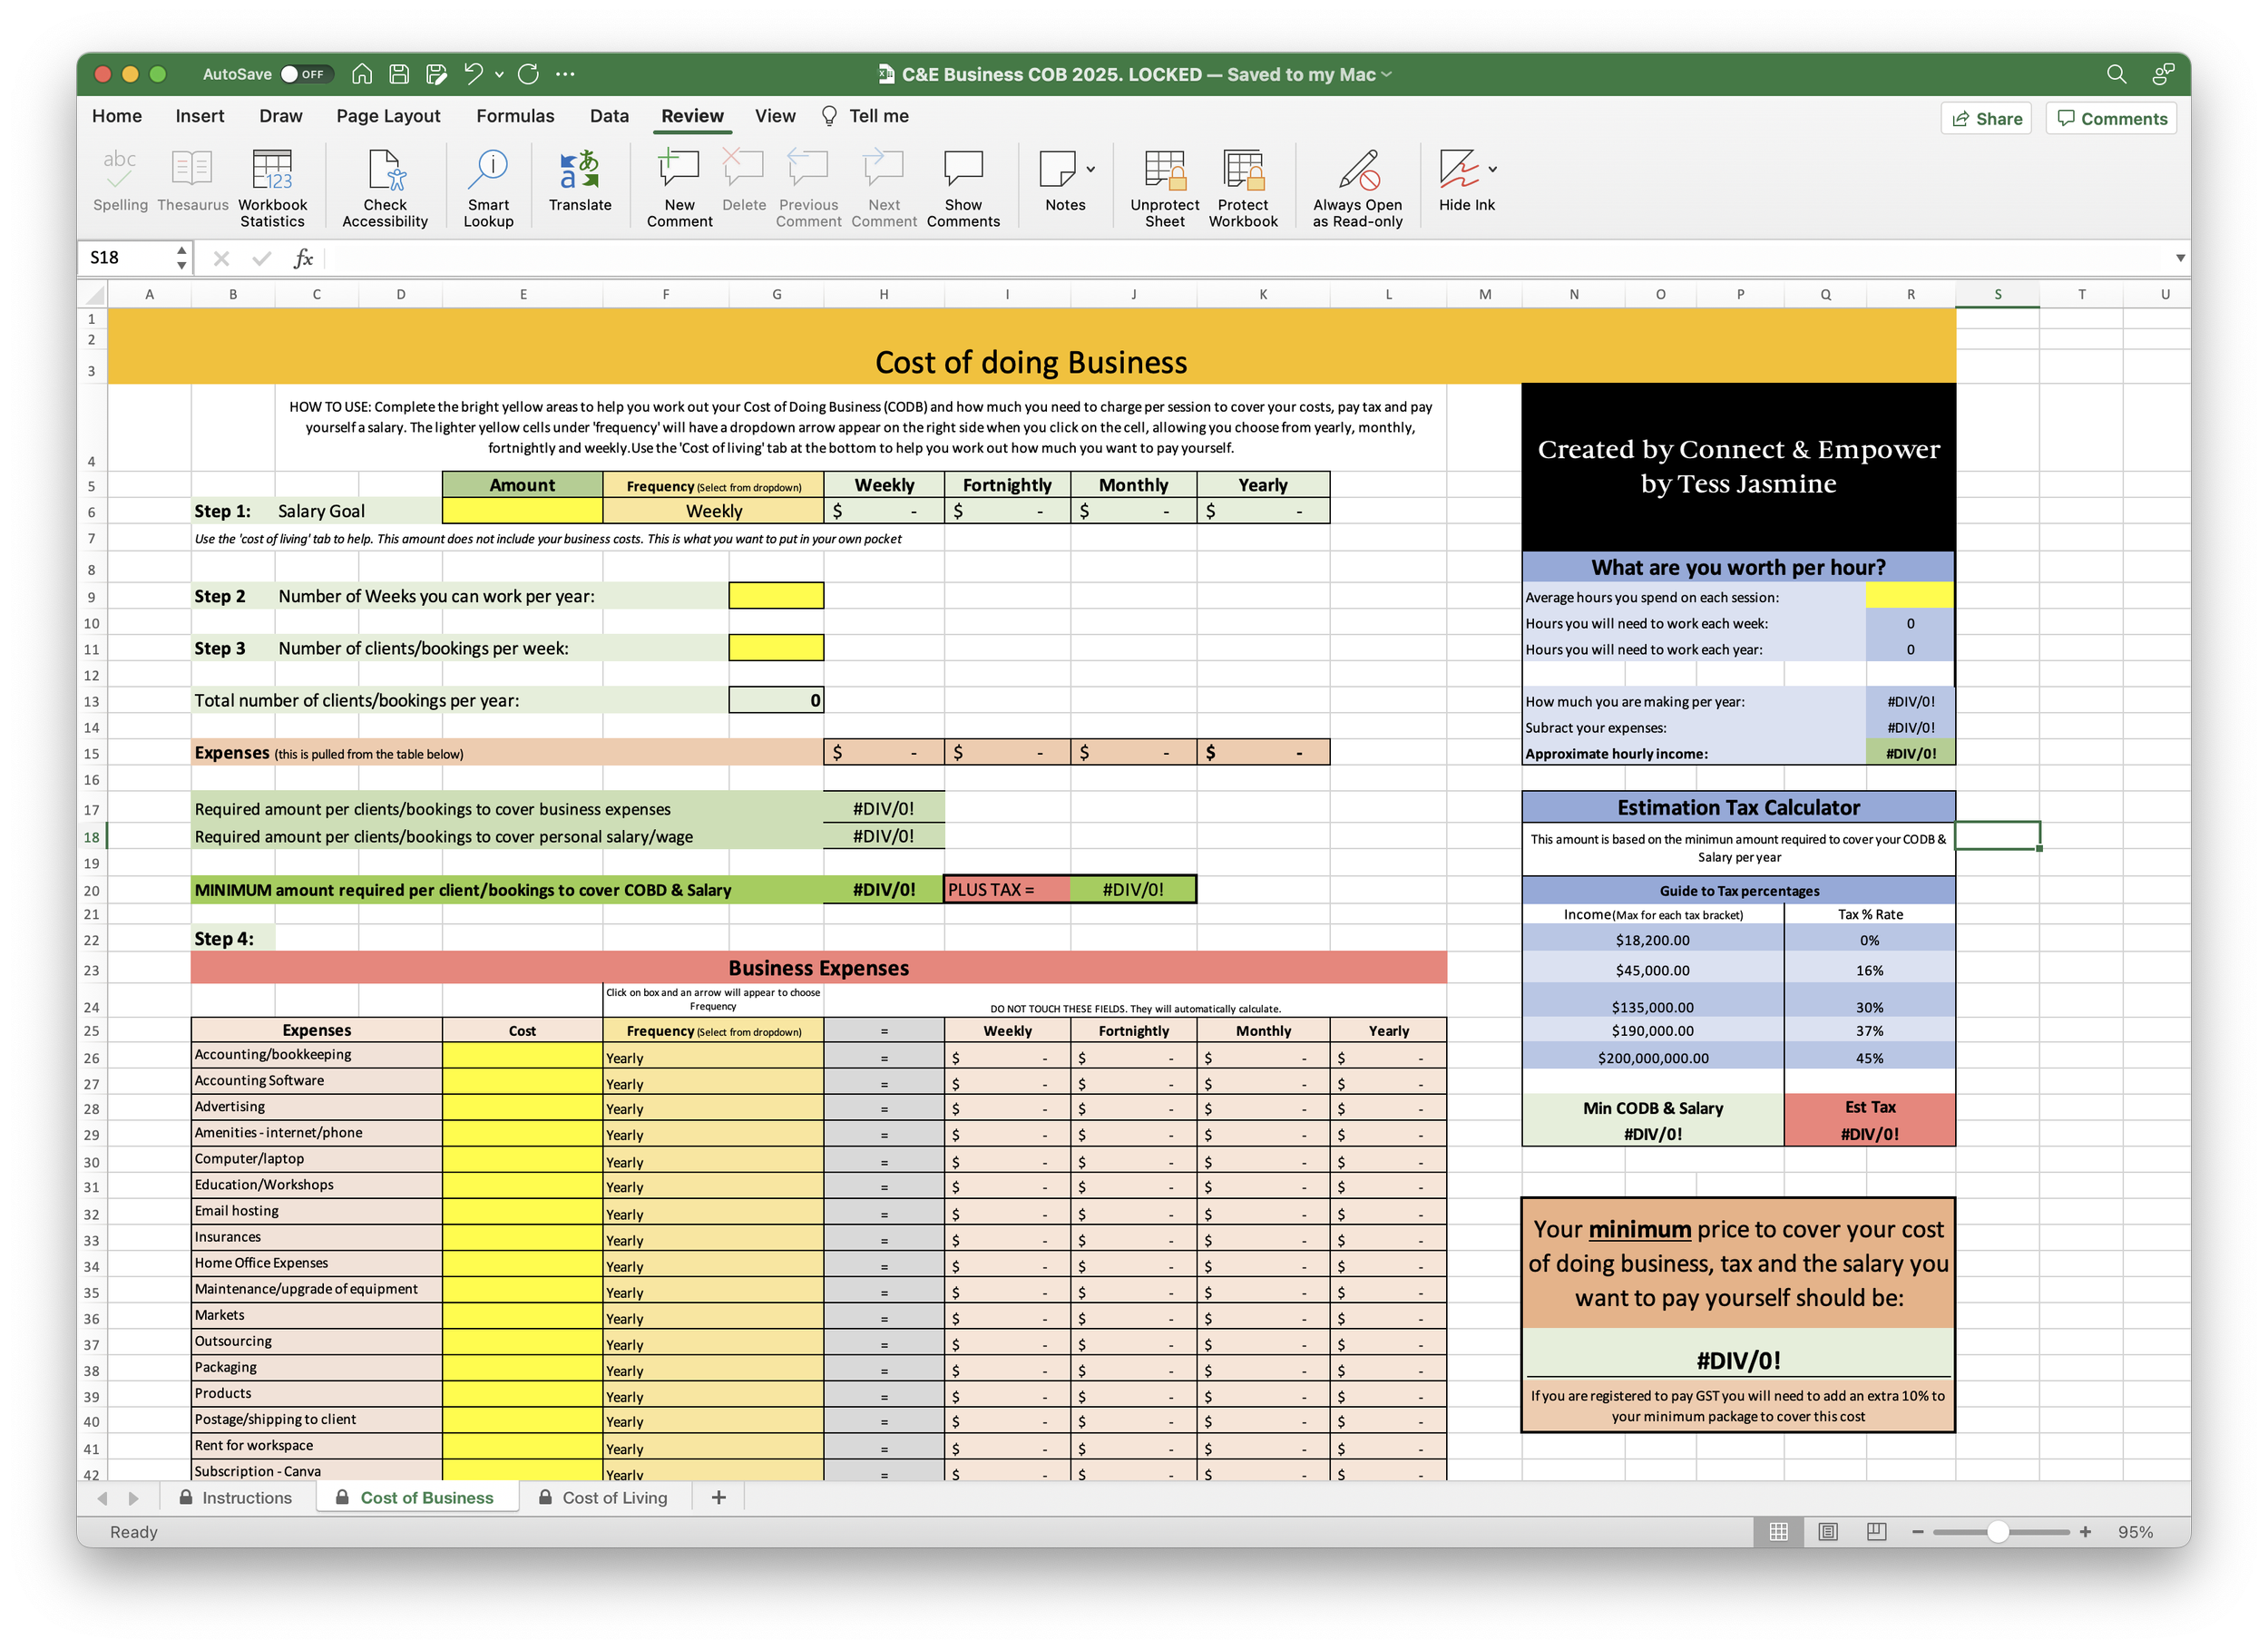The width and height of the screenshot is (2268, 1649).
Task: Expand the Undo history dropdown
Action: point(499,74)
